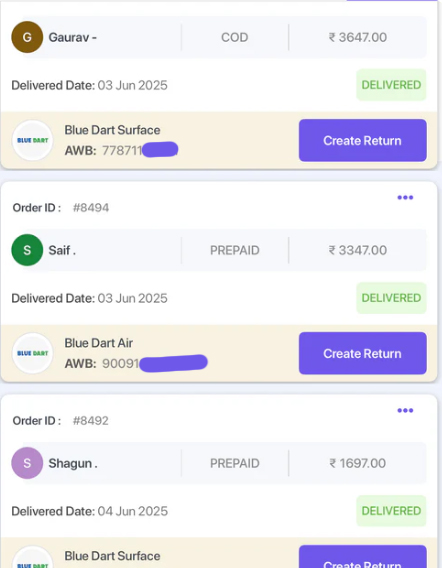
Task: Click AWB number starting 778711
Action: [x=140, y=150]
